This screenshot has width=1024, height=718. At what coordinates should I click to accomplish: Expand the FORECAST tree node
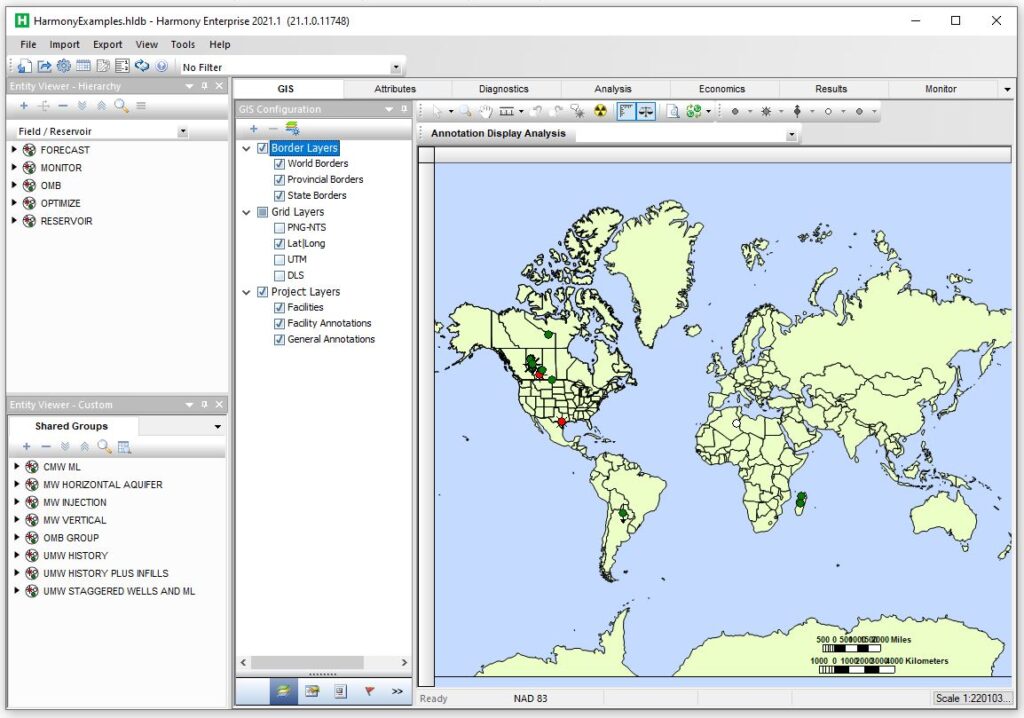click(14, 150)
